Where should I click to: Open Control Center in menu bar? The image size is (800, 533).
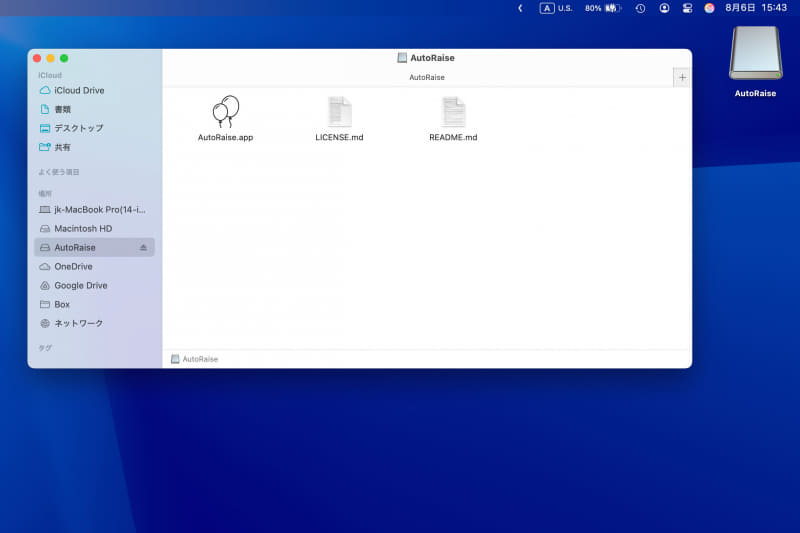click(x=687, y=8)
